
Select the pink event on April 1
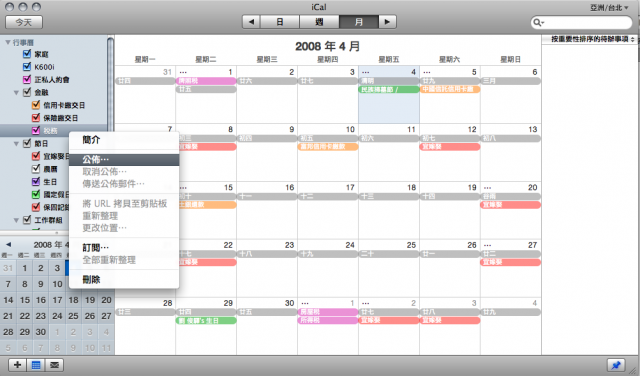pyautogui.click(x=206, y=81)
